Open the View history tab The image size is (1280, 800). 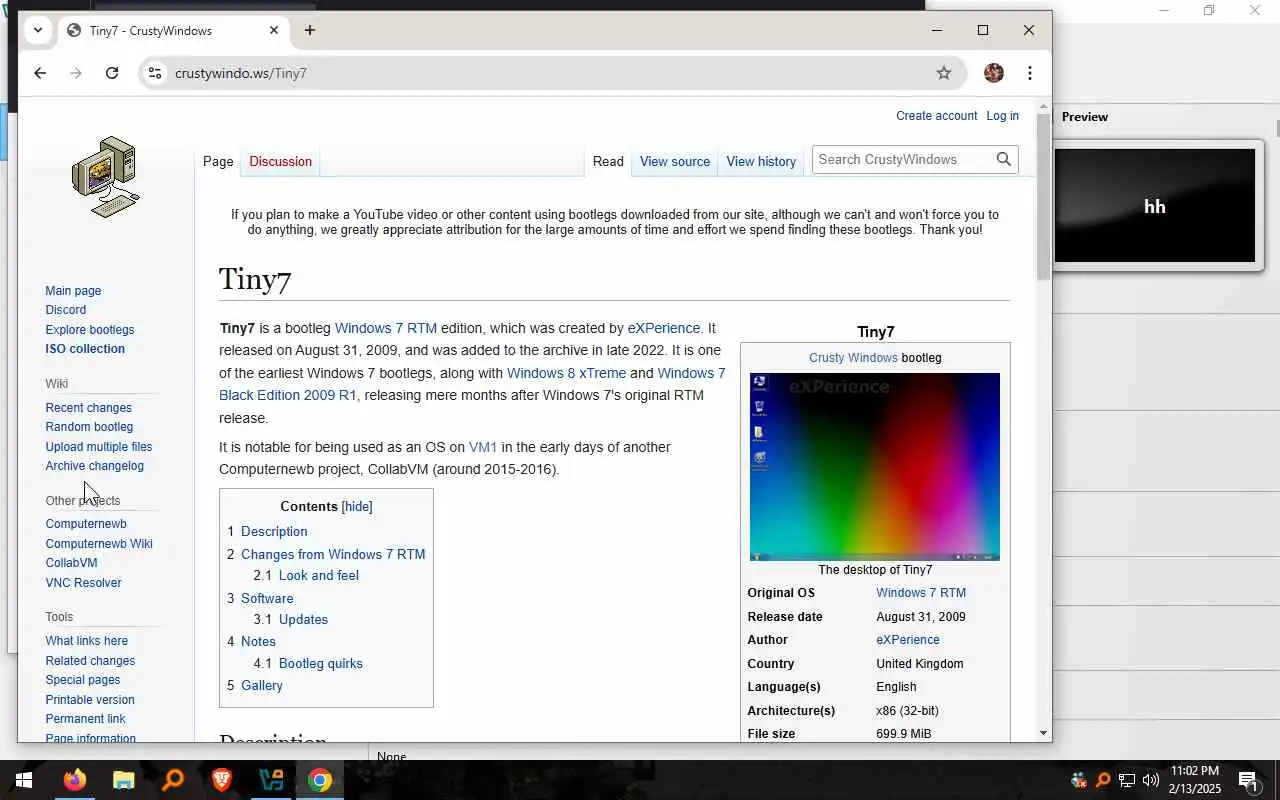(761, 161)
